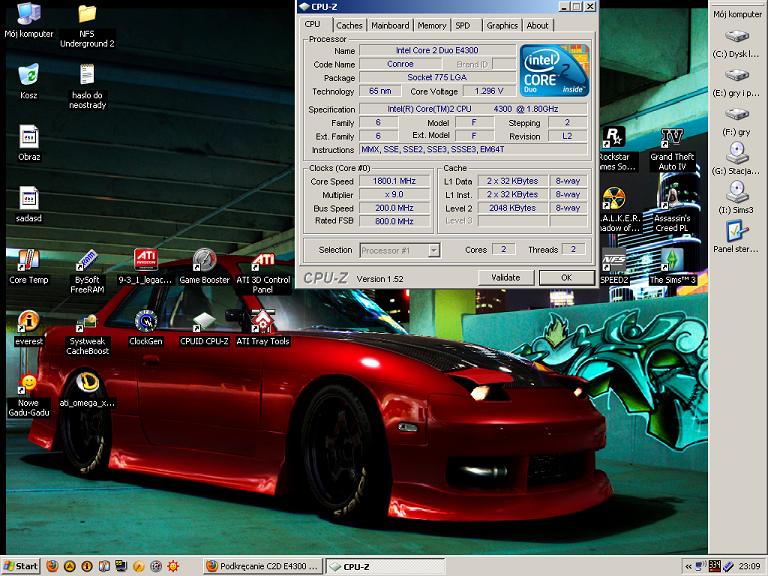Open the Core Temp desktop shortcut
This screenshot has width=768, height=576.
click(x=29, y=262)
